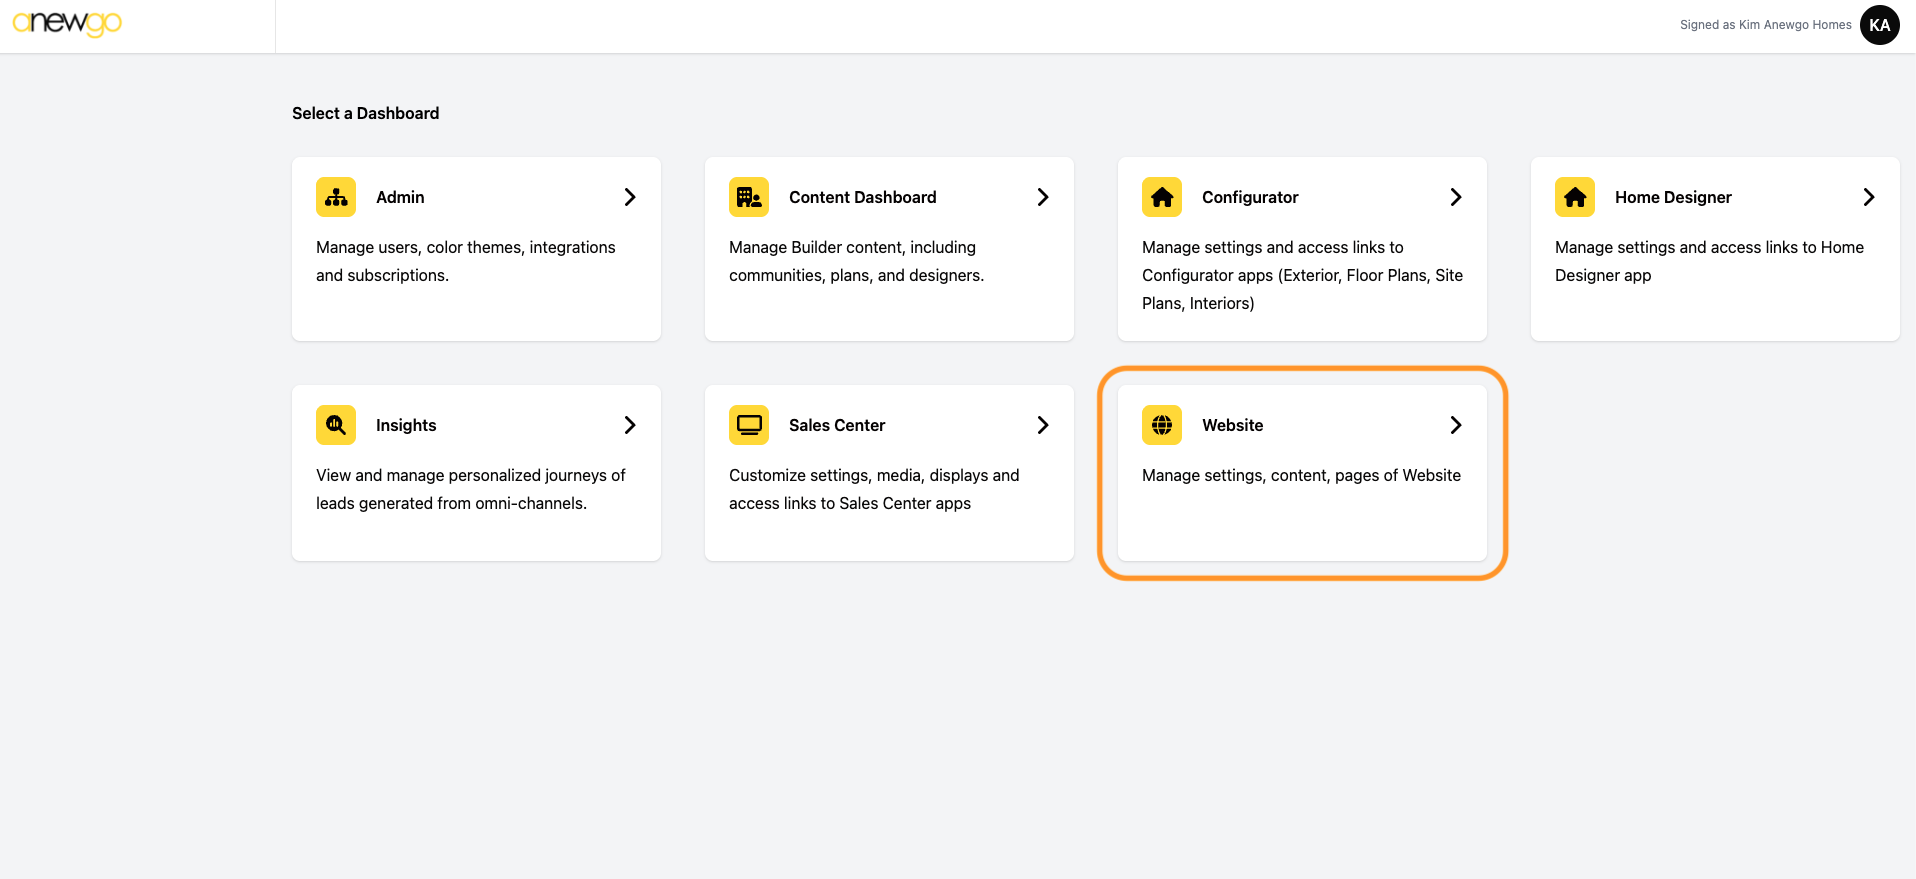Click the Home Designer house icon
This screenshot has height=879, width=1916.
(x=1575, y=197)
